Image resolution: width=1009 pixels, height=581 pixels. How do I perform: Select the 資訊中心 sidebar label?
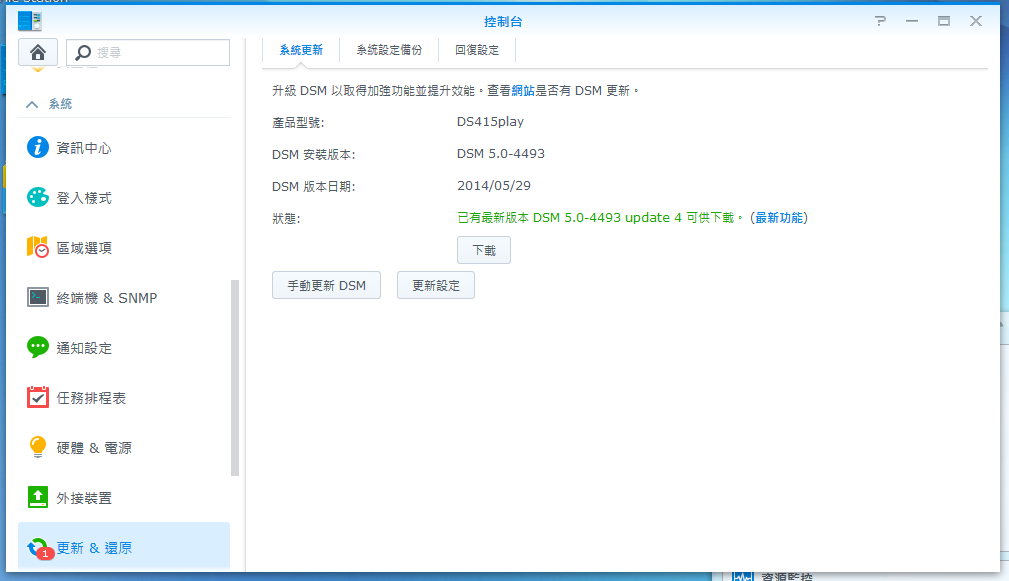point(84,148)
